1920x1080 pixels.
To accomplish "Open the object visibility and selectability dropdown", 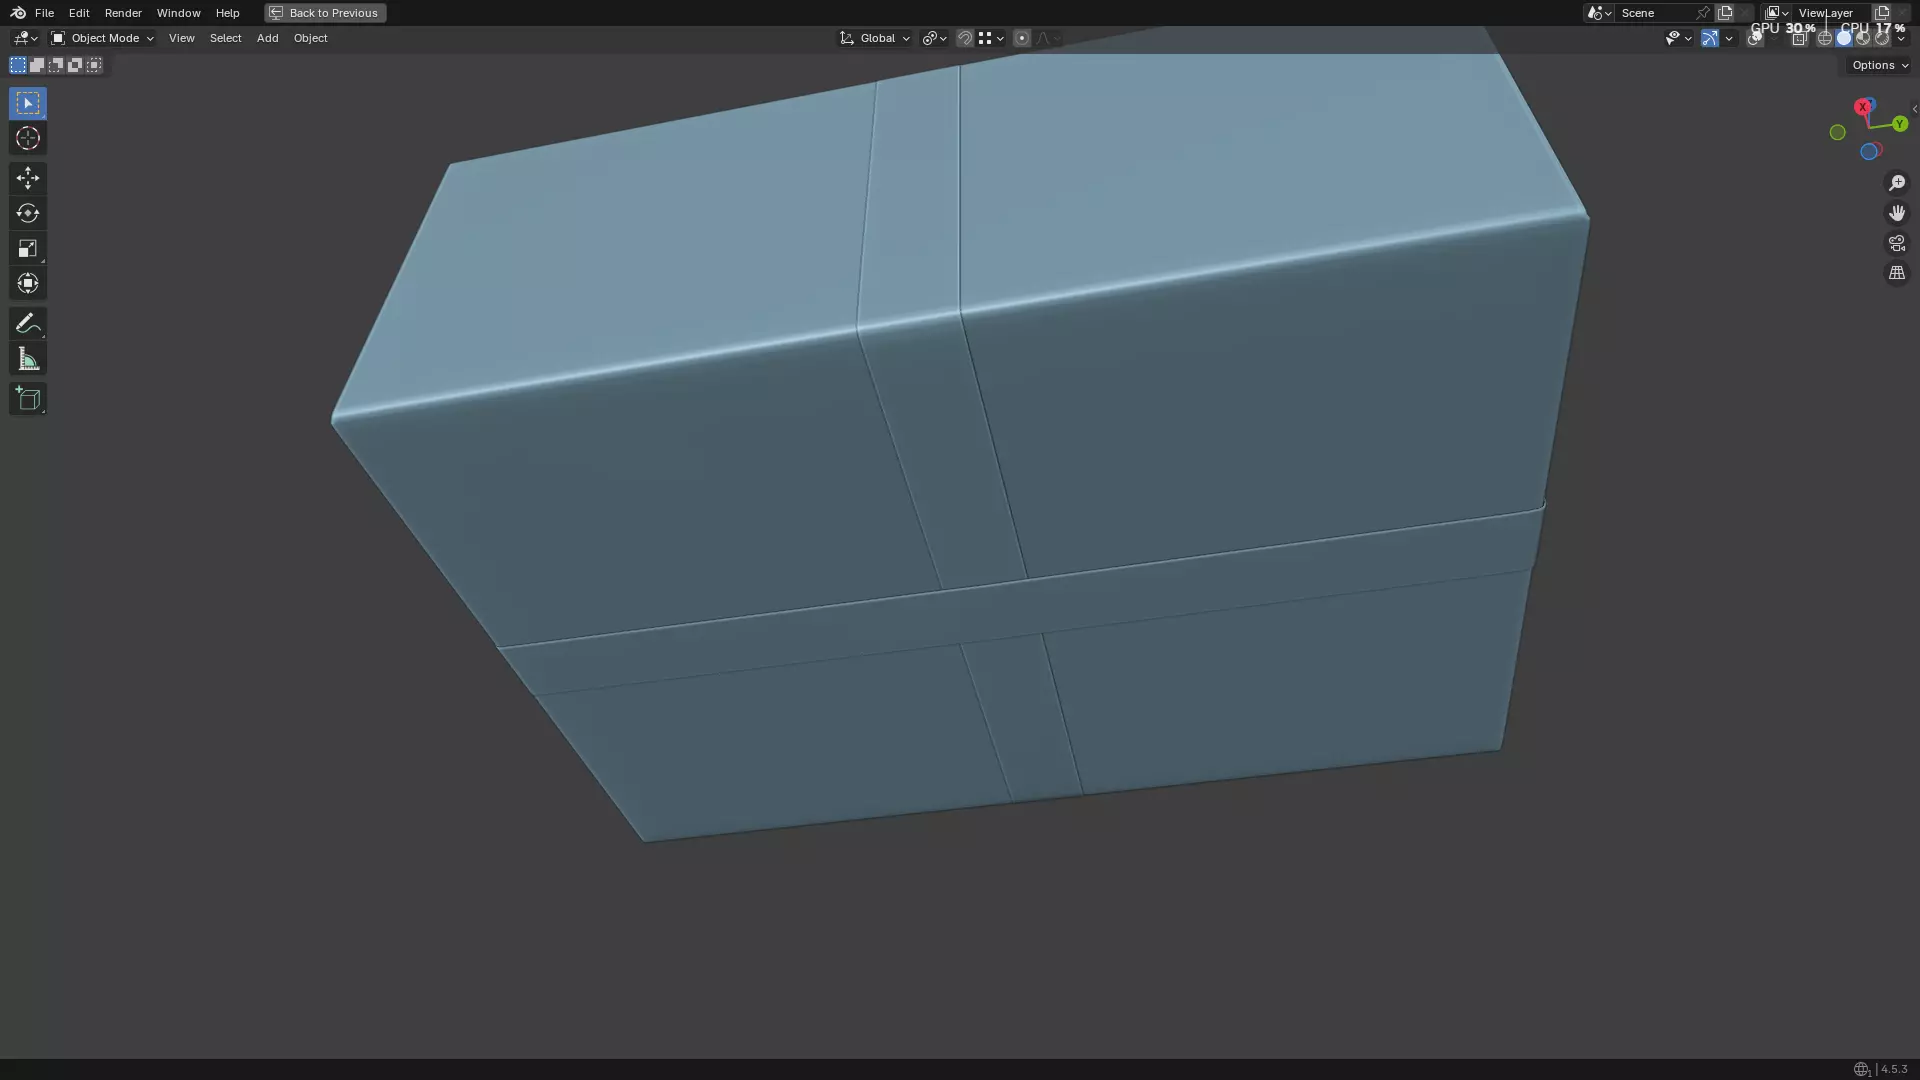I will pyautogui.click(x=1678, y=38).
